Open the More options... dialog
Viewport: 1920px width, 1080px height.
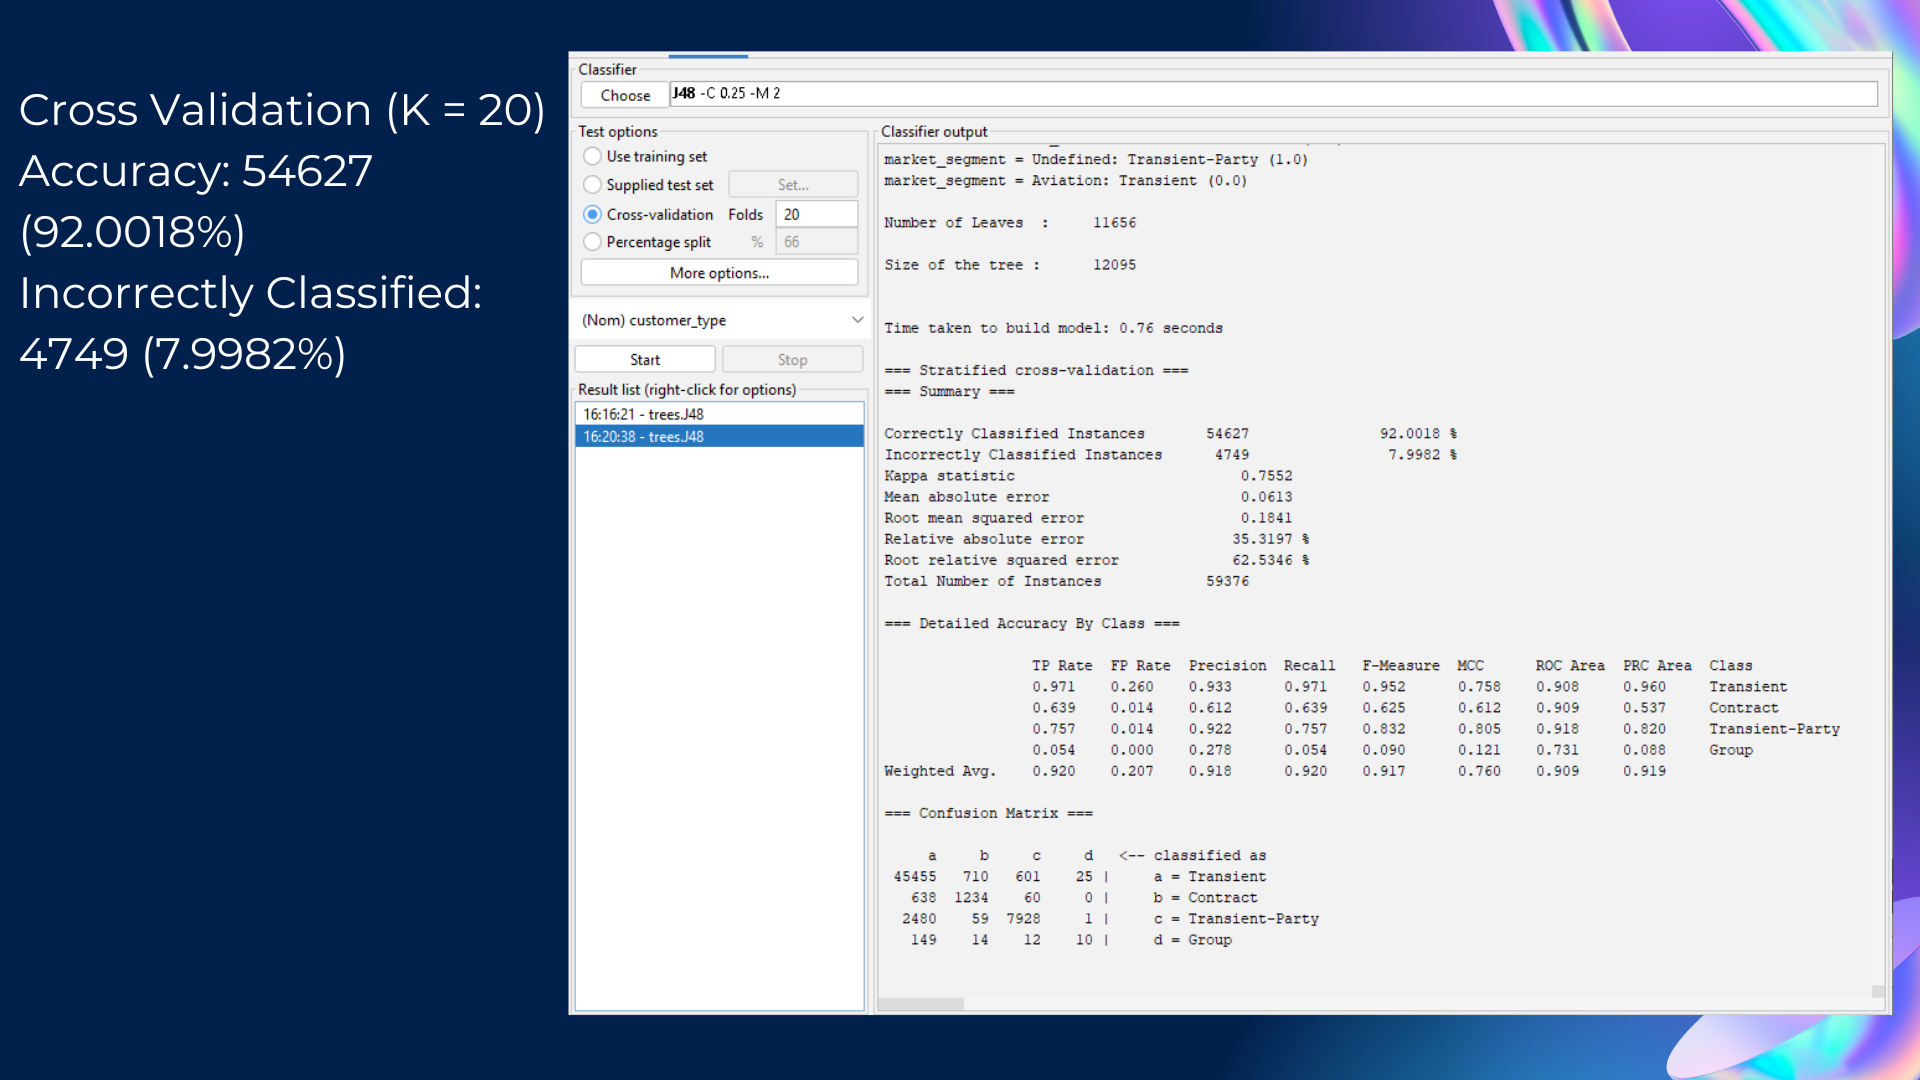[x=719, y=273]
